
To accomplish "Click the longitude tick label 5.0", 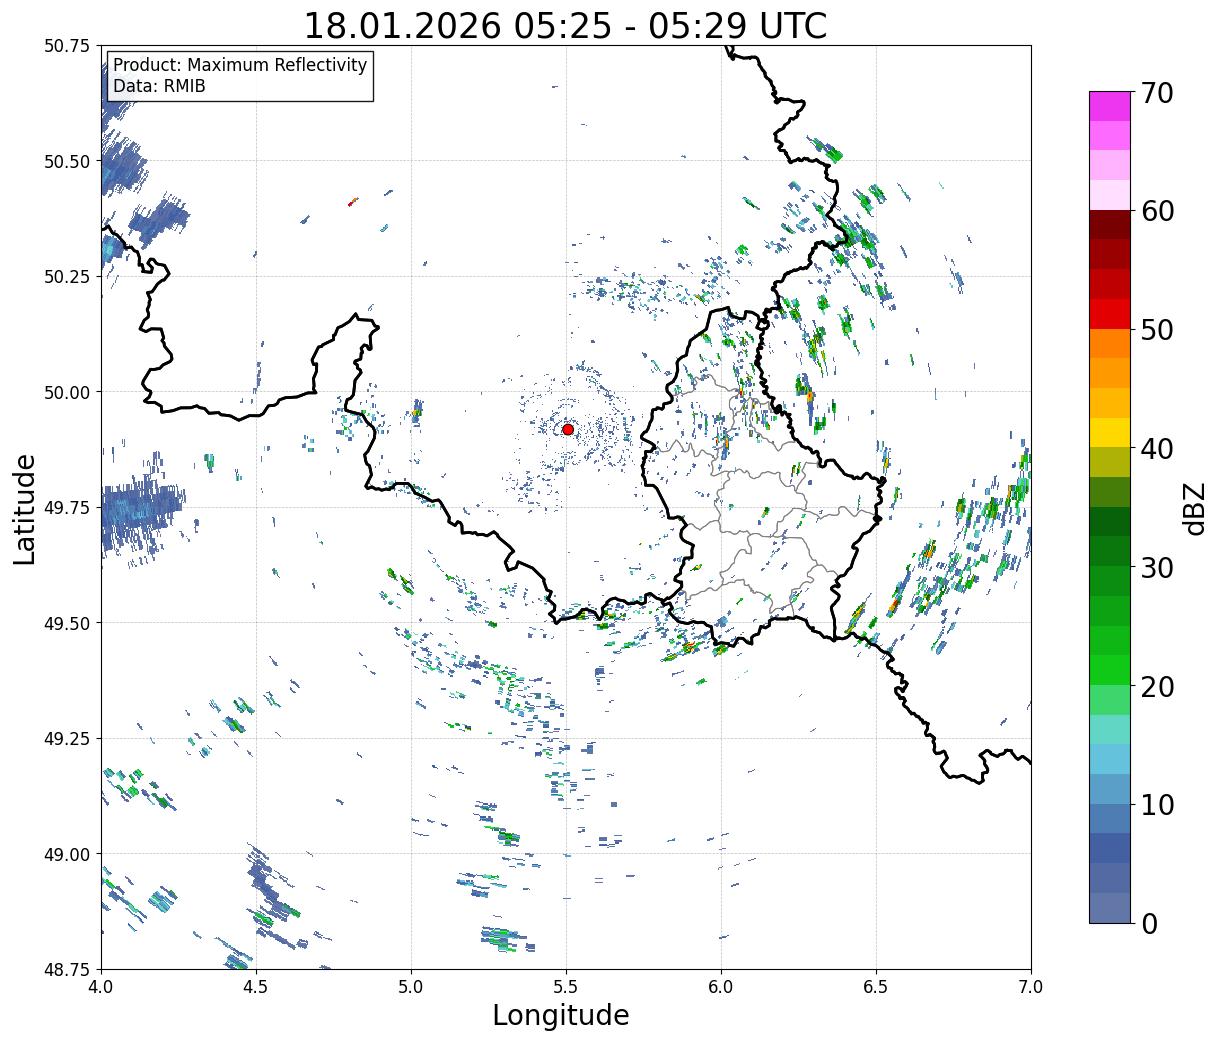I will point(411,987).
